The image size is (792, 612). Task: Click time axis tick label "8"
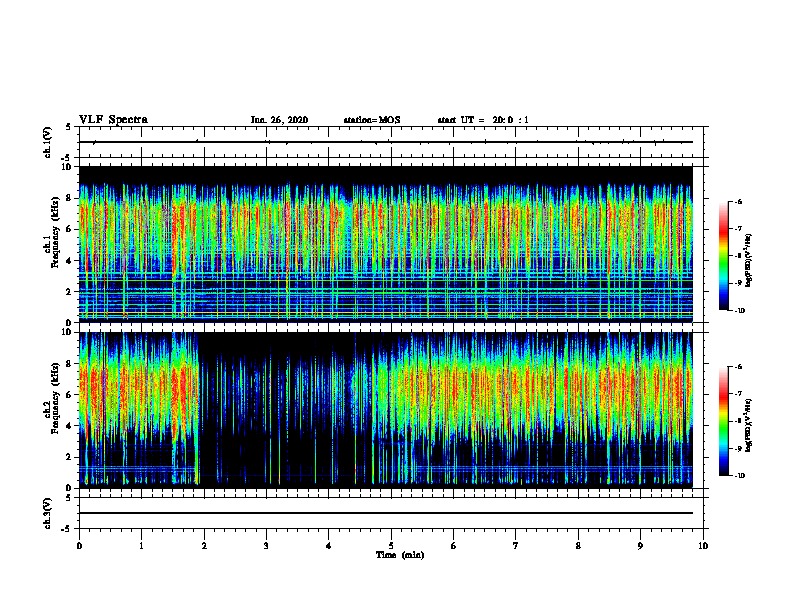(578, 546)
